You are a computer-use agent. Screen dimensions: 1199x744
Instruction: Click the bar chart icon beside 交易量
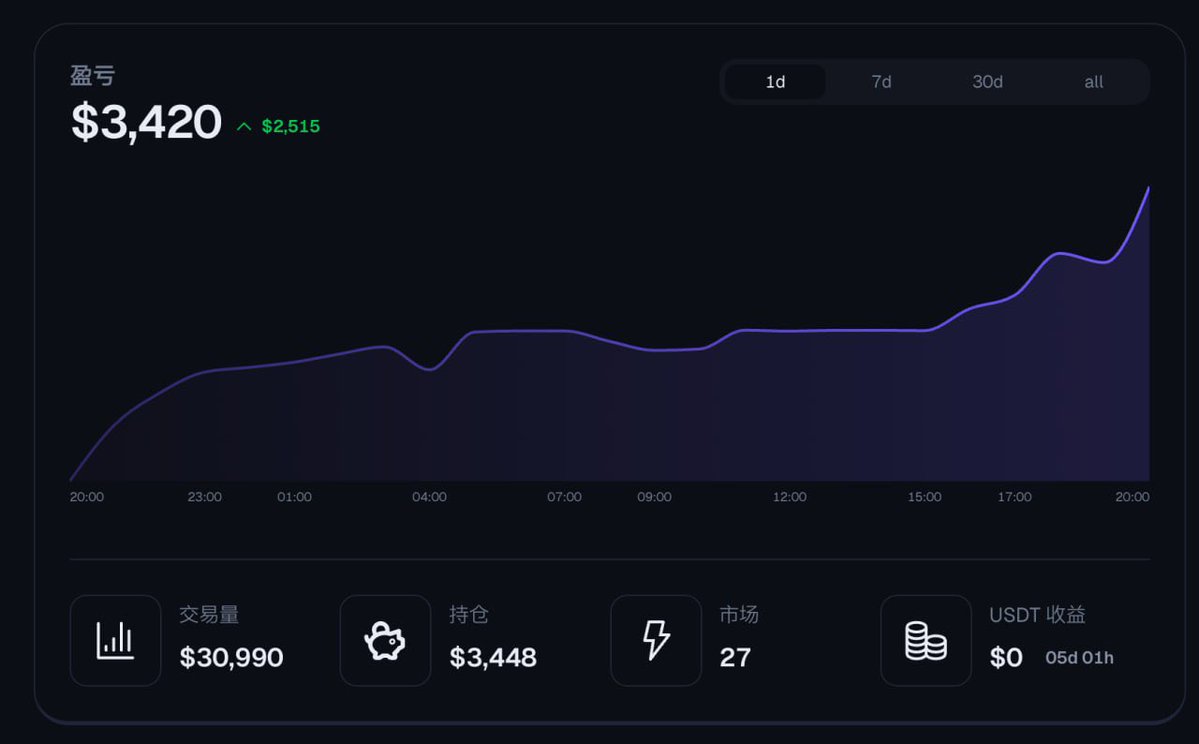115,641
